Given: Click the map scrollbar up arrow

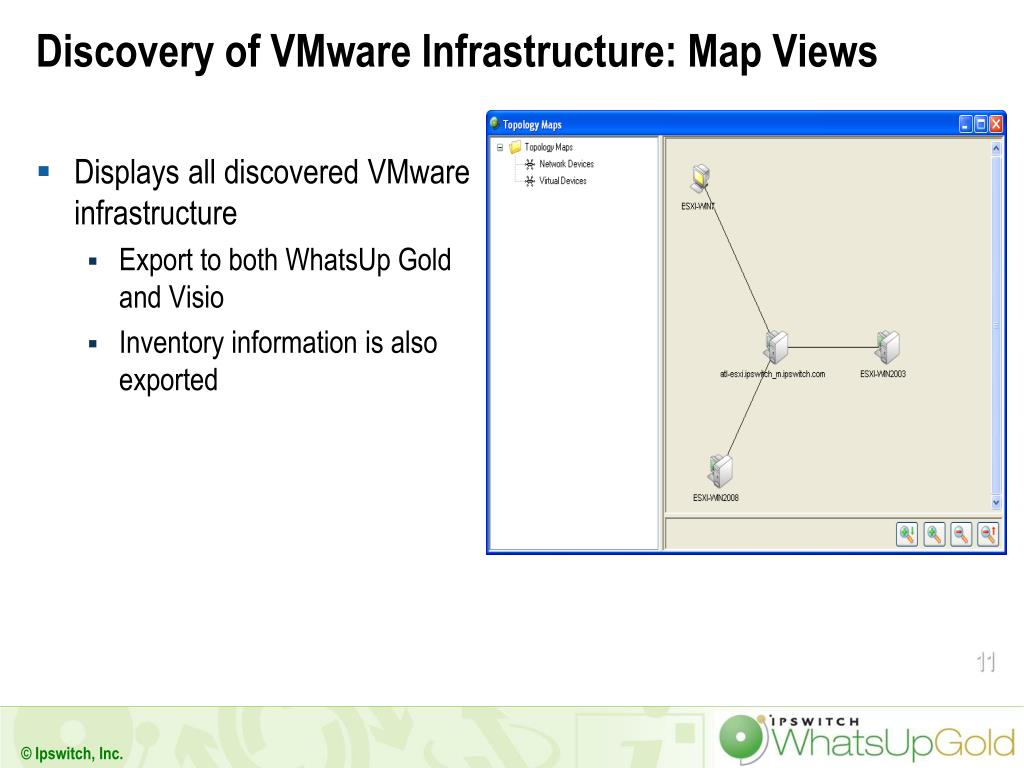Looking at the screenshot, I should [996, 148].
